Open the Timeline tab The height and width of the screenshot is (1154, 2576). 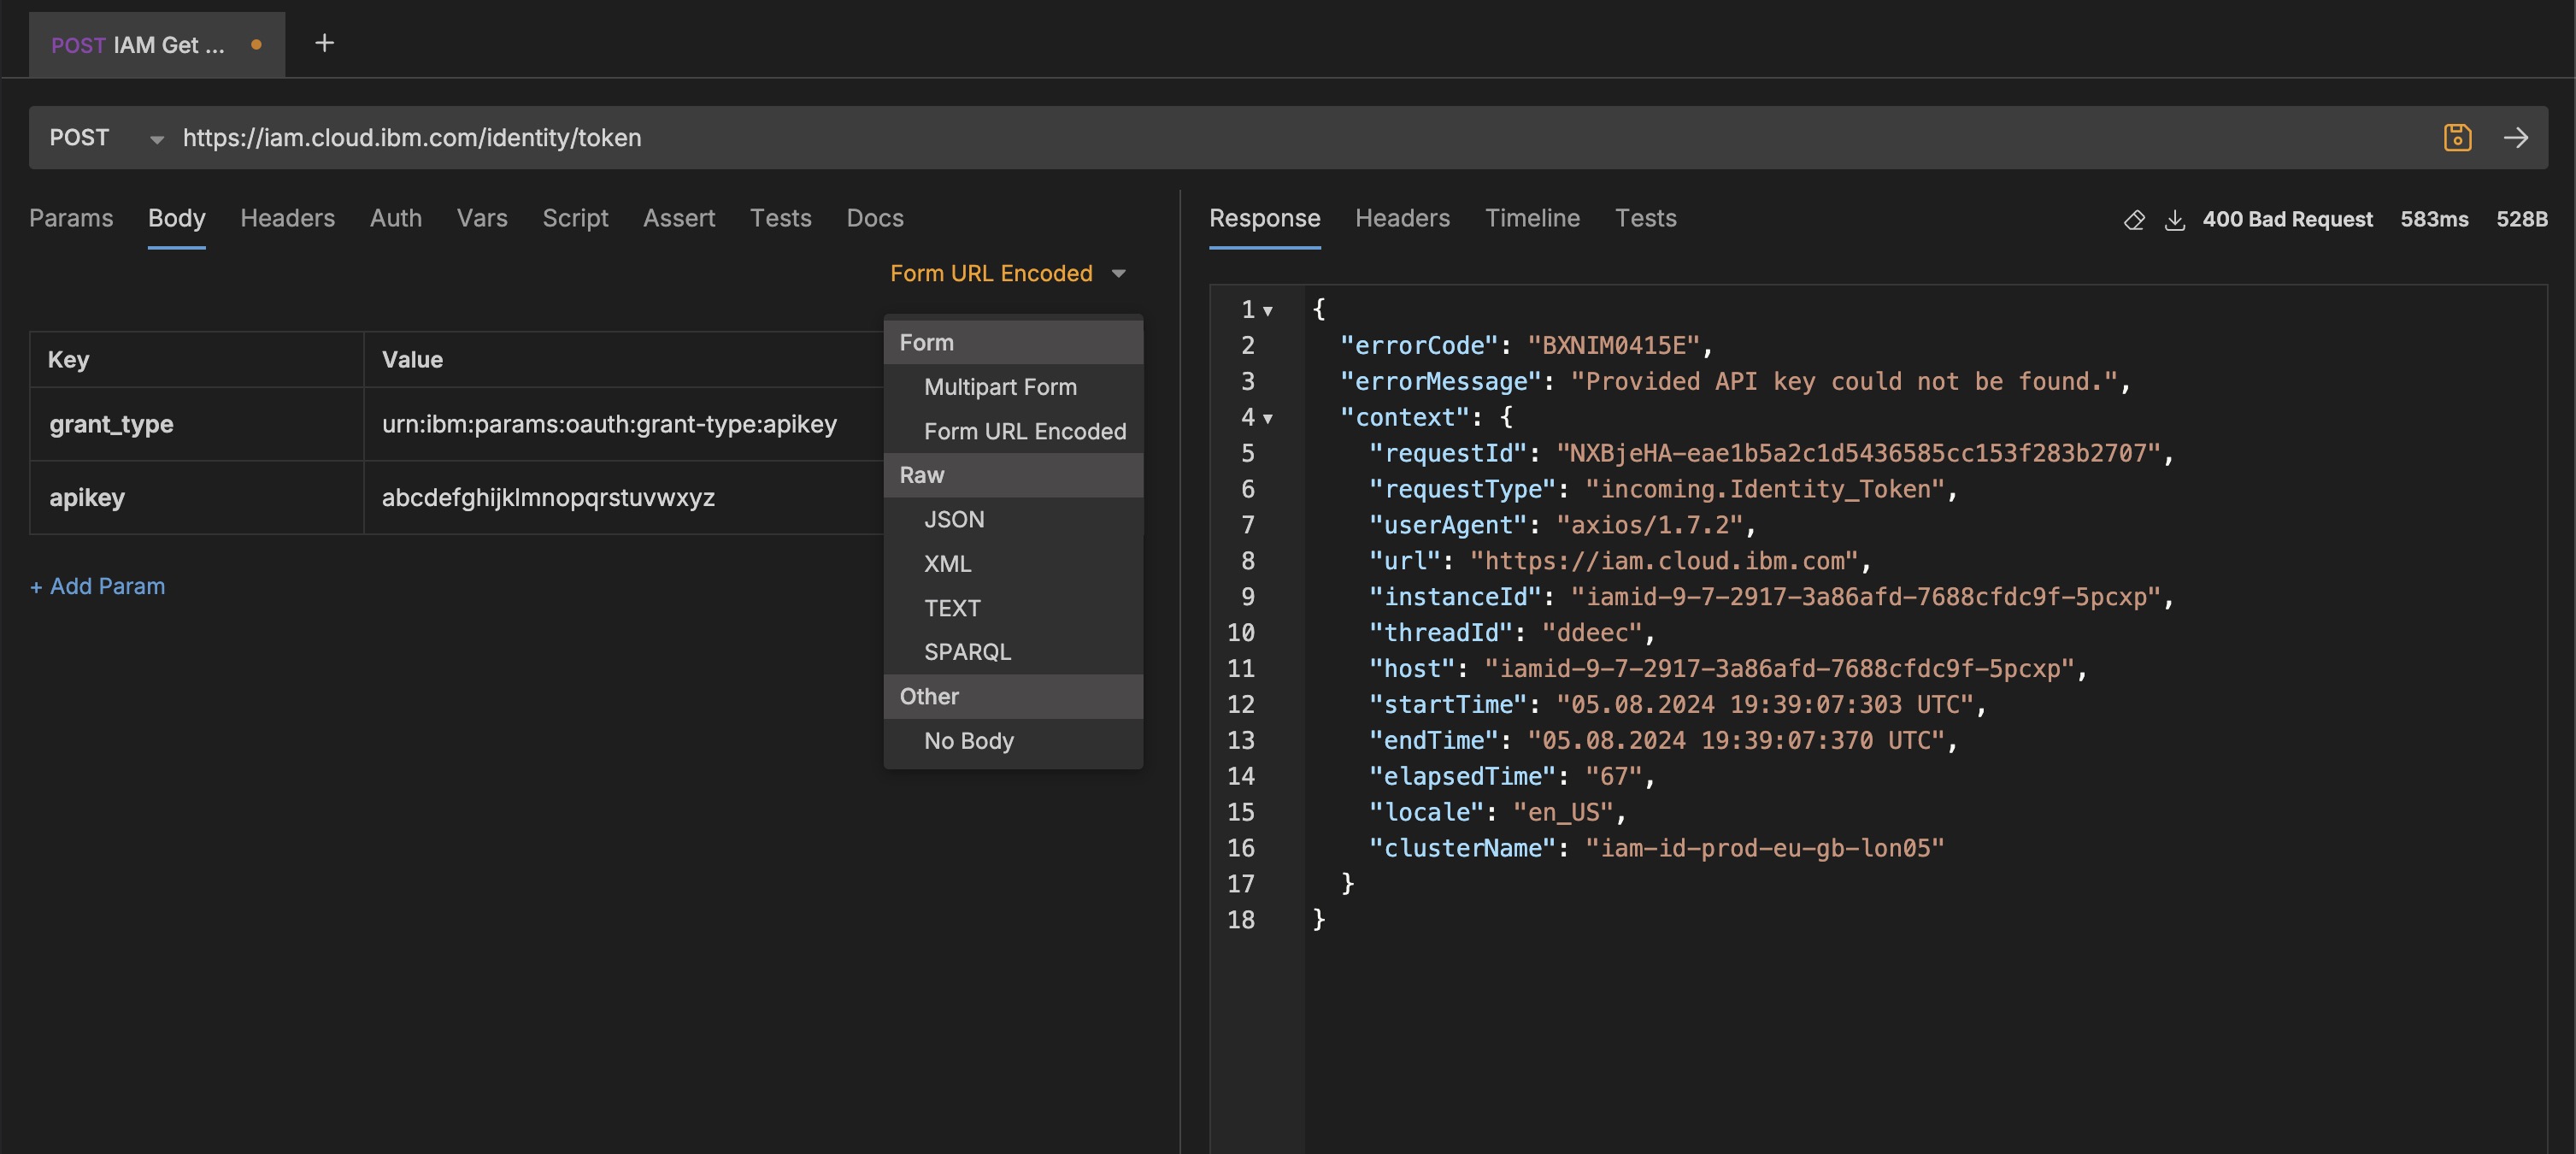1532,218
